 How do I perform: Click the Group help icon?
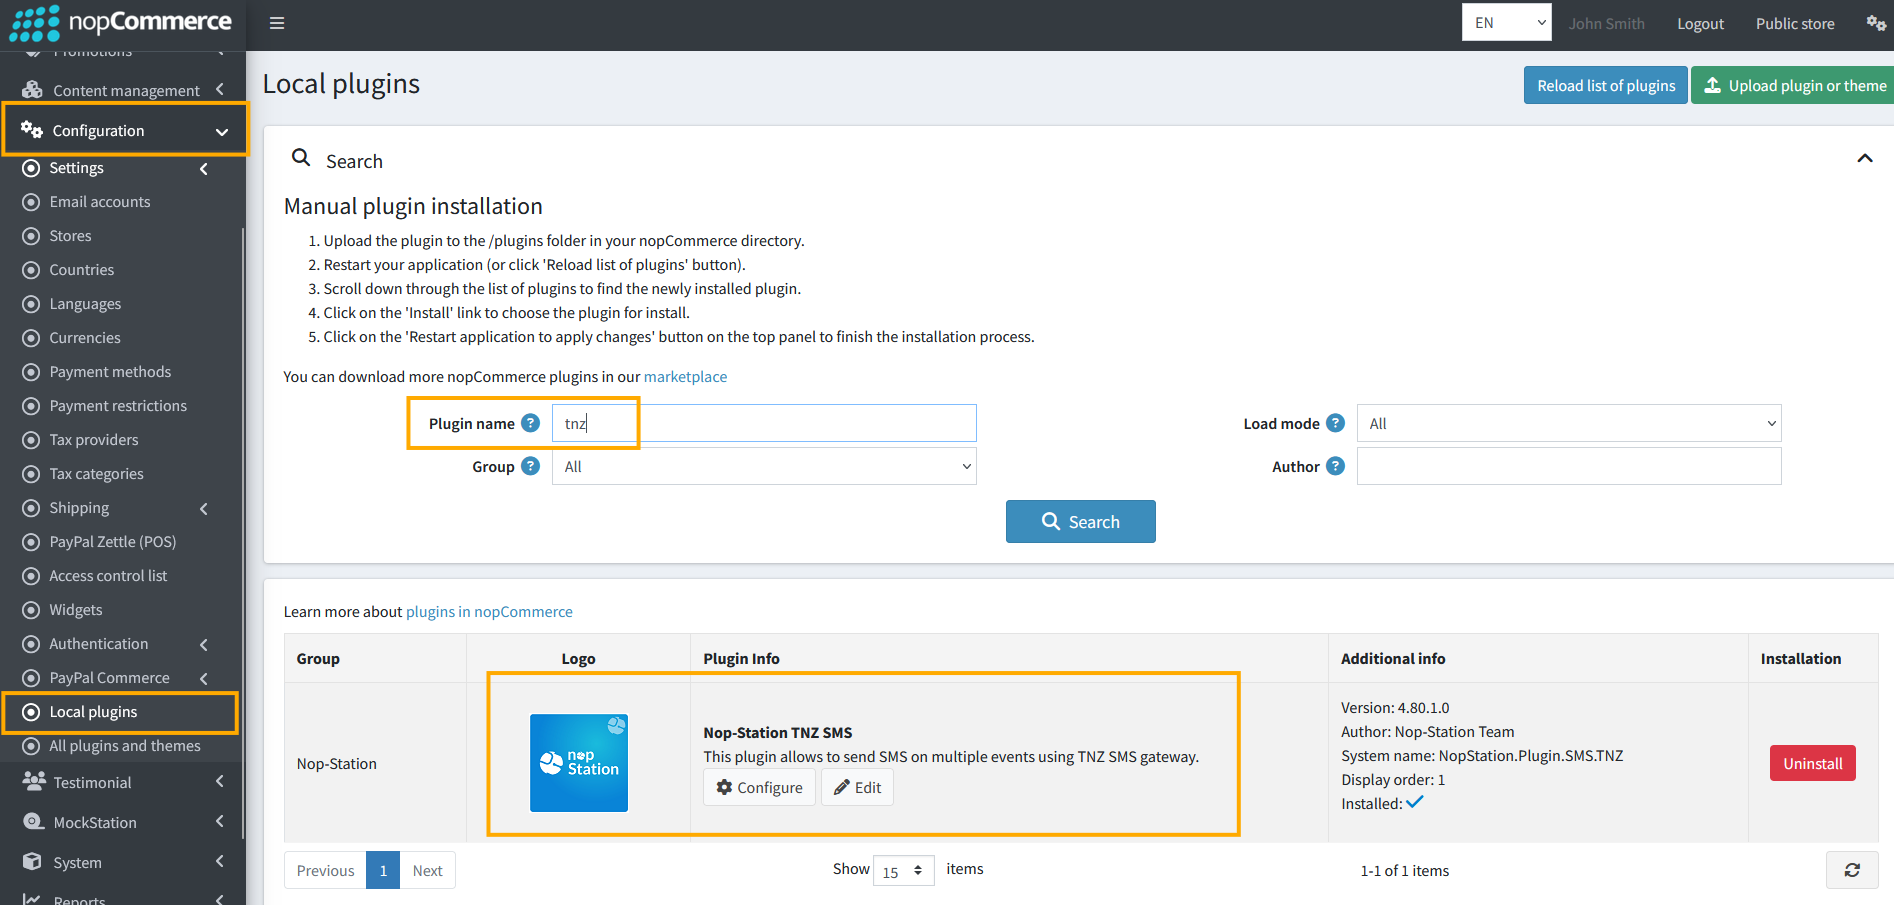531,466
